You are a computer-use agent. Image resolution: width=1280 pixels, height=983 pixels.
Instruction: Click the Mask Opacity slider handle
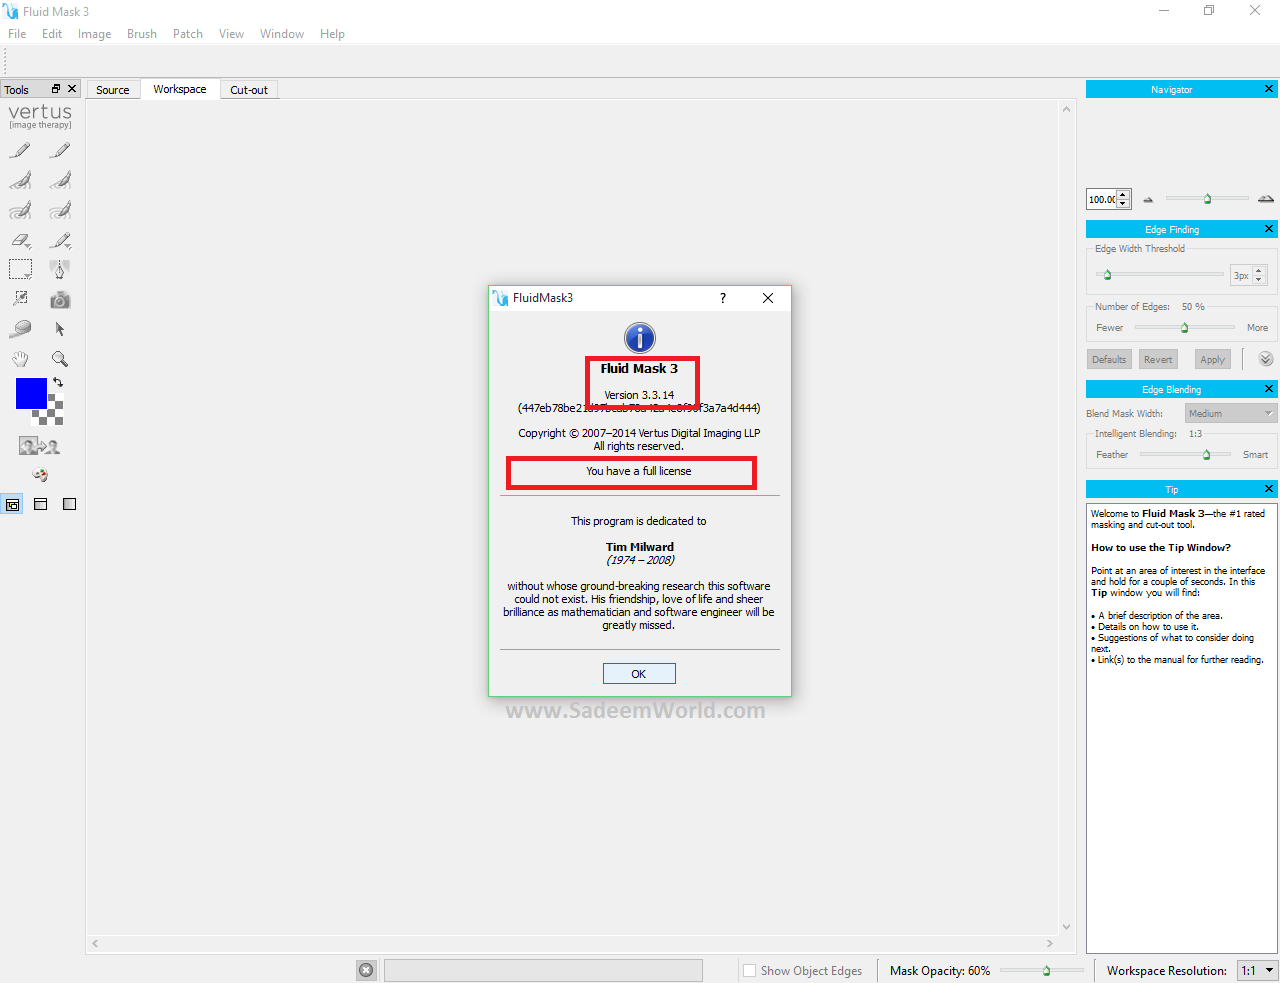click(1047, 970)
